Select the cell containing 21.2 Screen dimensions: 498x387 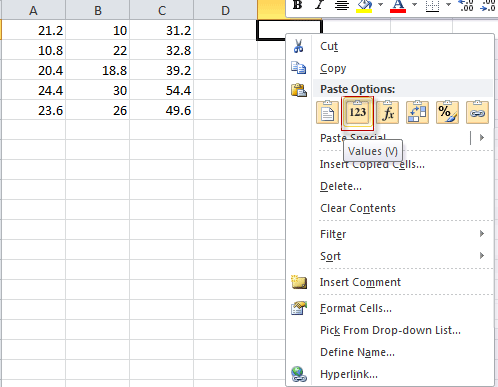(33, 30)
